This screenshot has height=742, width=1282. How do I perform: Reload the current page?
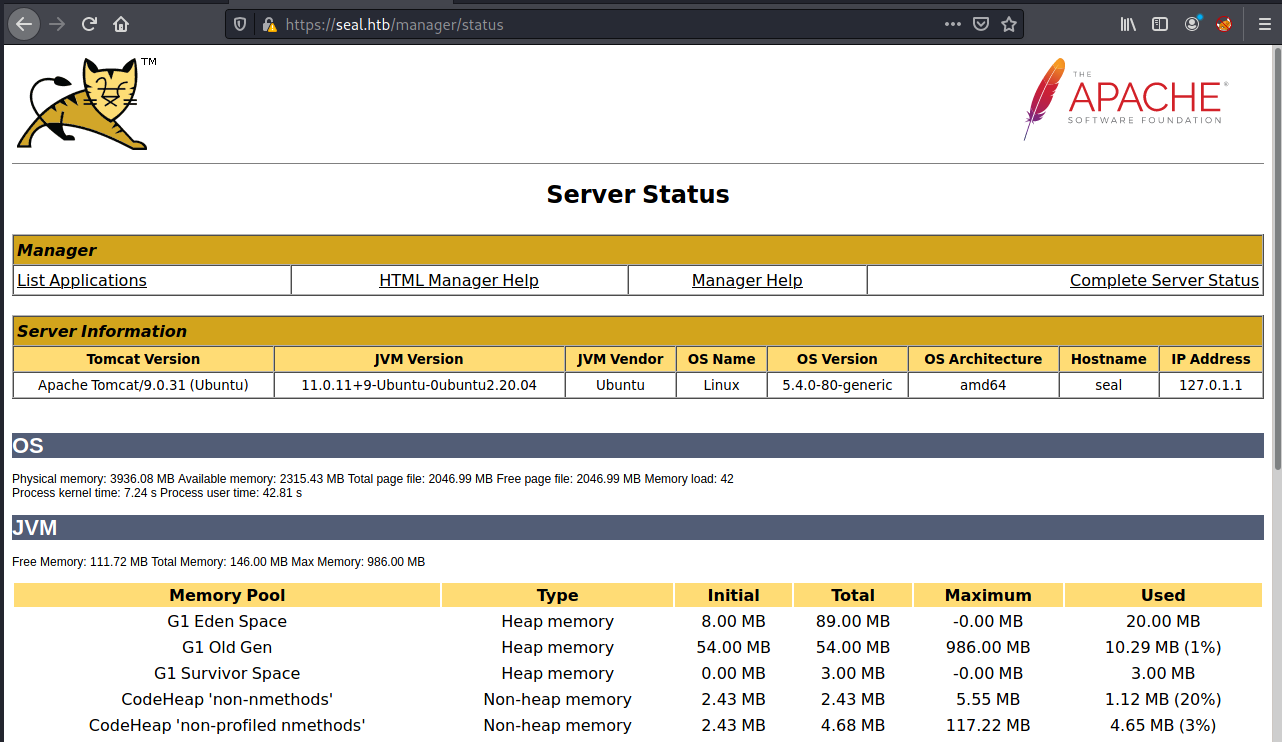click(89, 24)
